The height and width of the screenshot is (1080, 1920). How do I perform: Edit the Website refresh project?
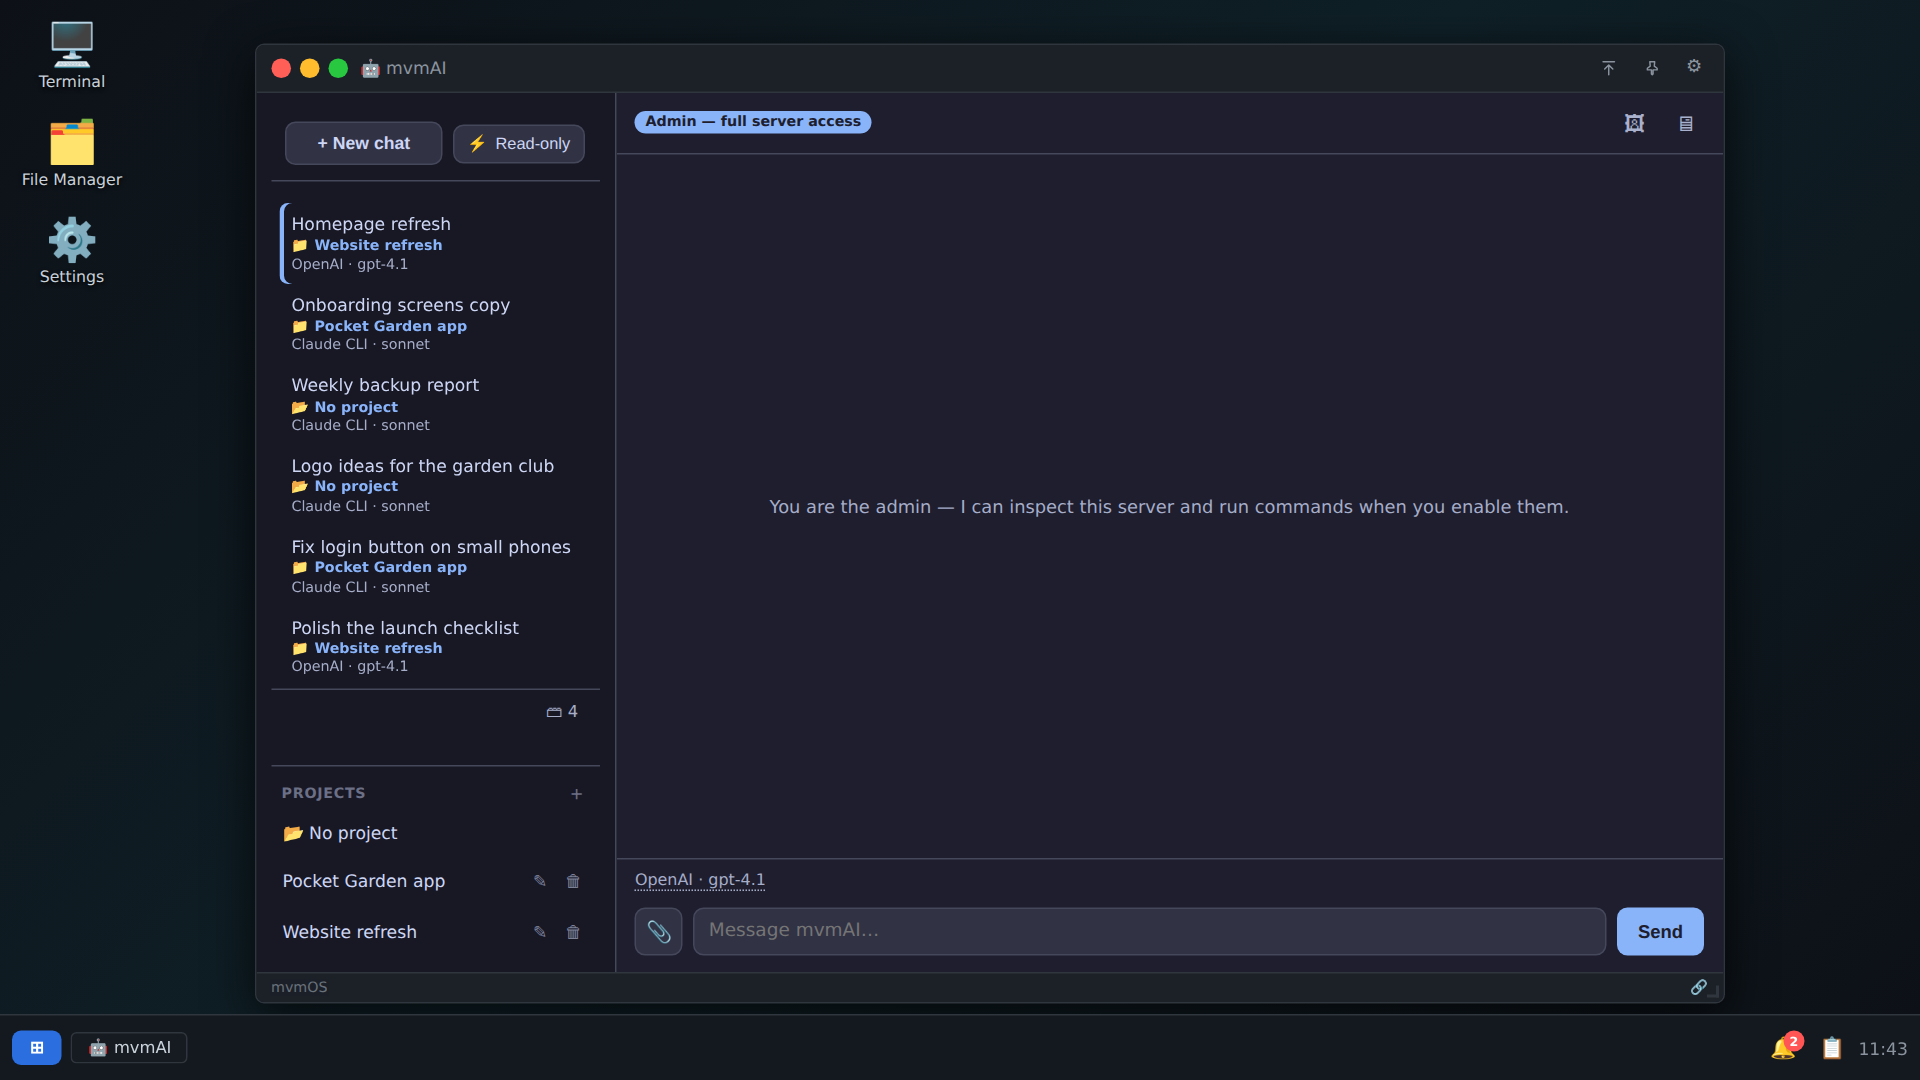tap(540, 932)
